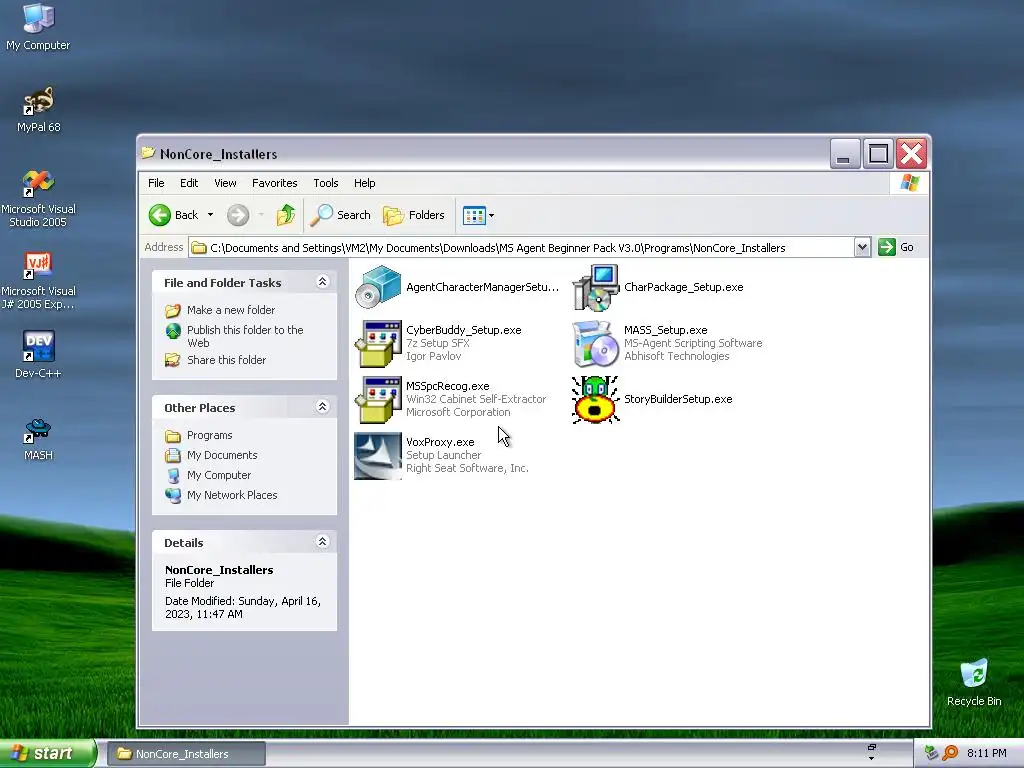
Task: Go to My Documents in Other Places
Action: 222,455
